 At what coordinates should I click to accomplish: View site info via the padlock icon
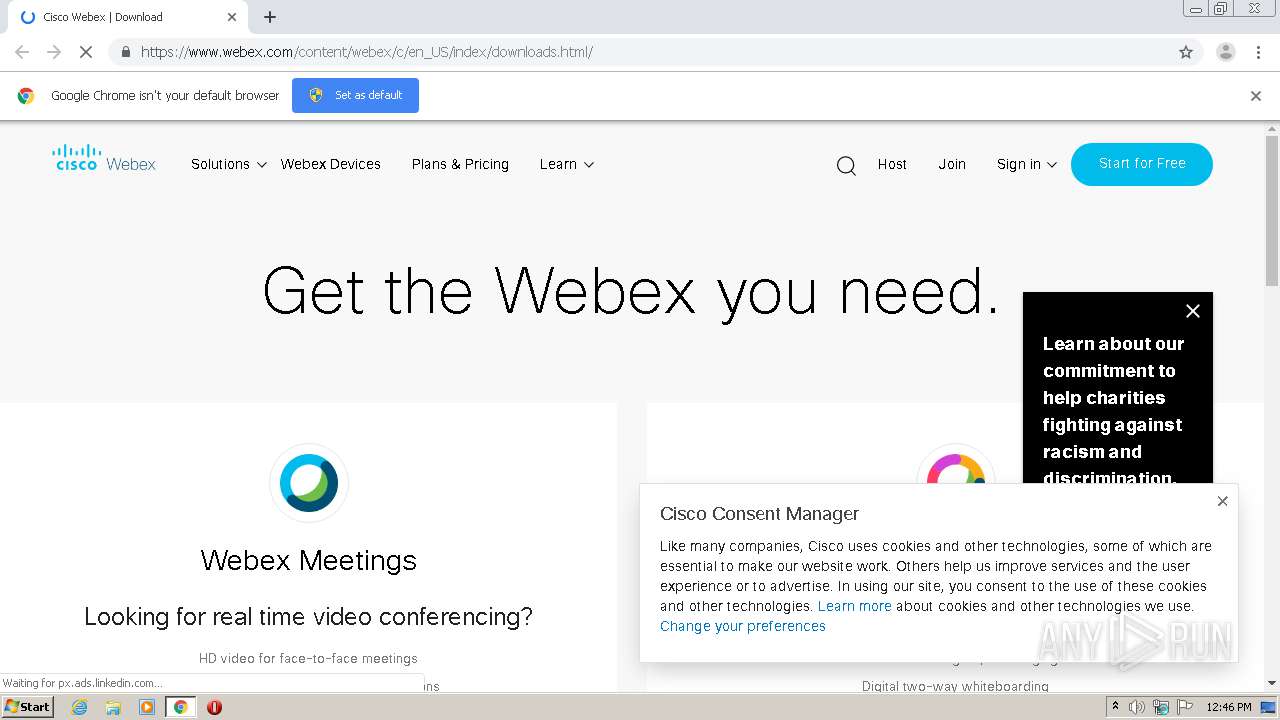point(125,52)
